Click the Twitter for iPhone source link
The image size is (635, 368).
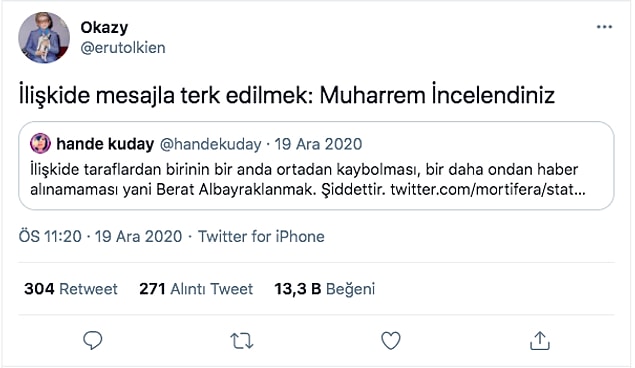click(261, 236)
